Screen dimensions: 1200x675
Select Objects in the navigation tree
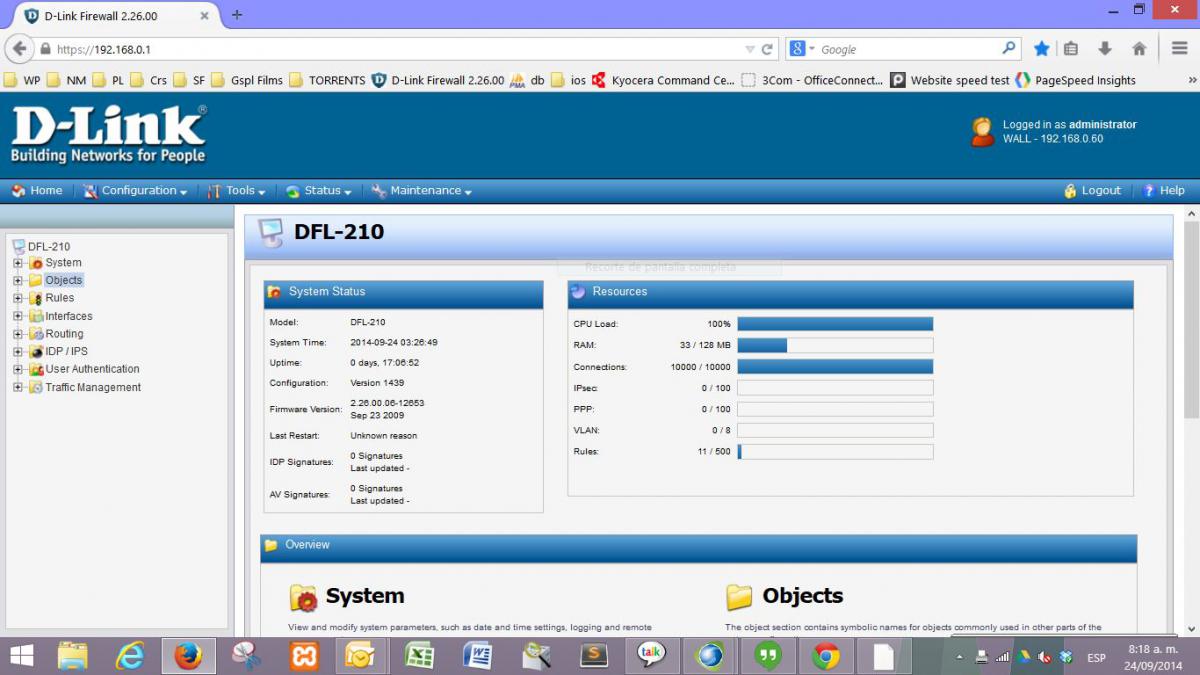click(64, 280)
